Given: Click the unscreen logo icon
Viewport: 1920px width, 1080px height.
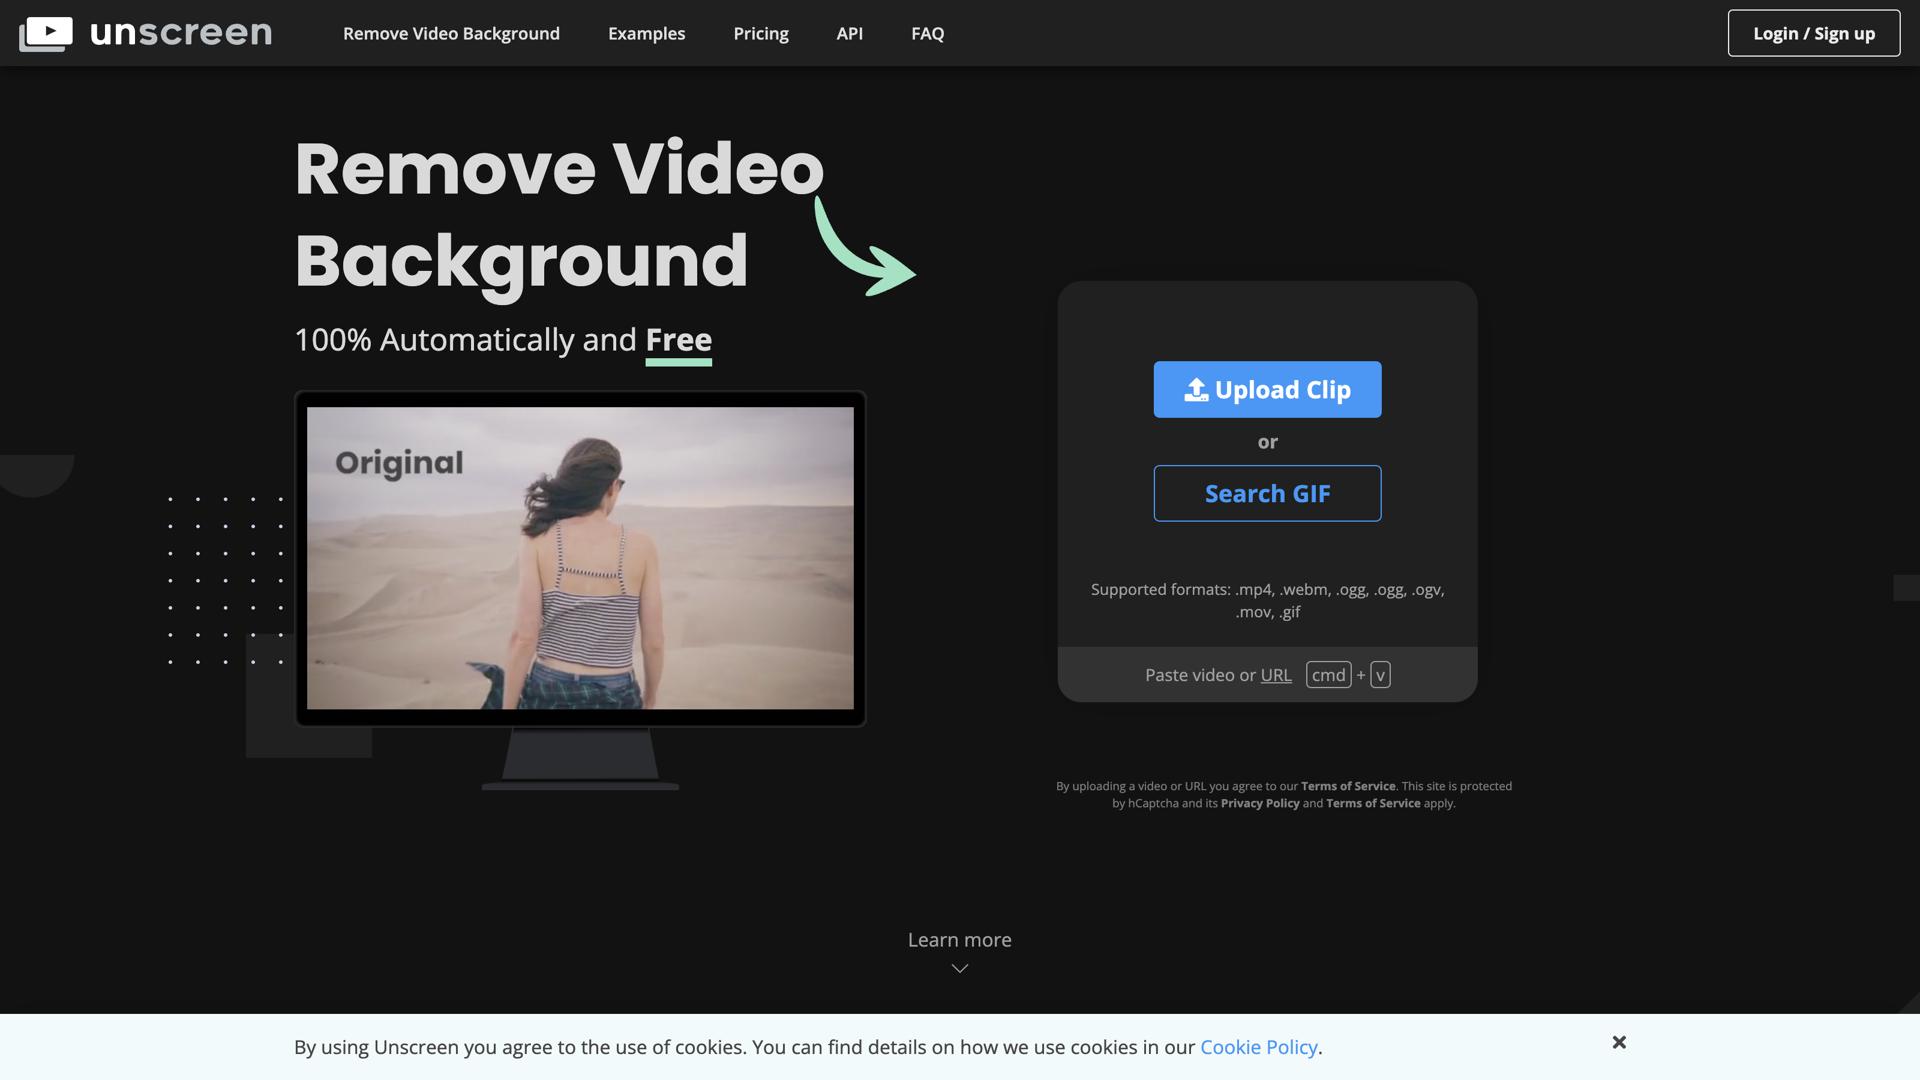Looking at the screenshot, I should (x=46, y=32).
